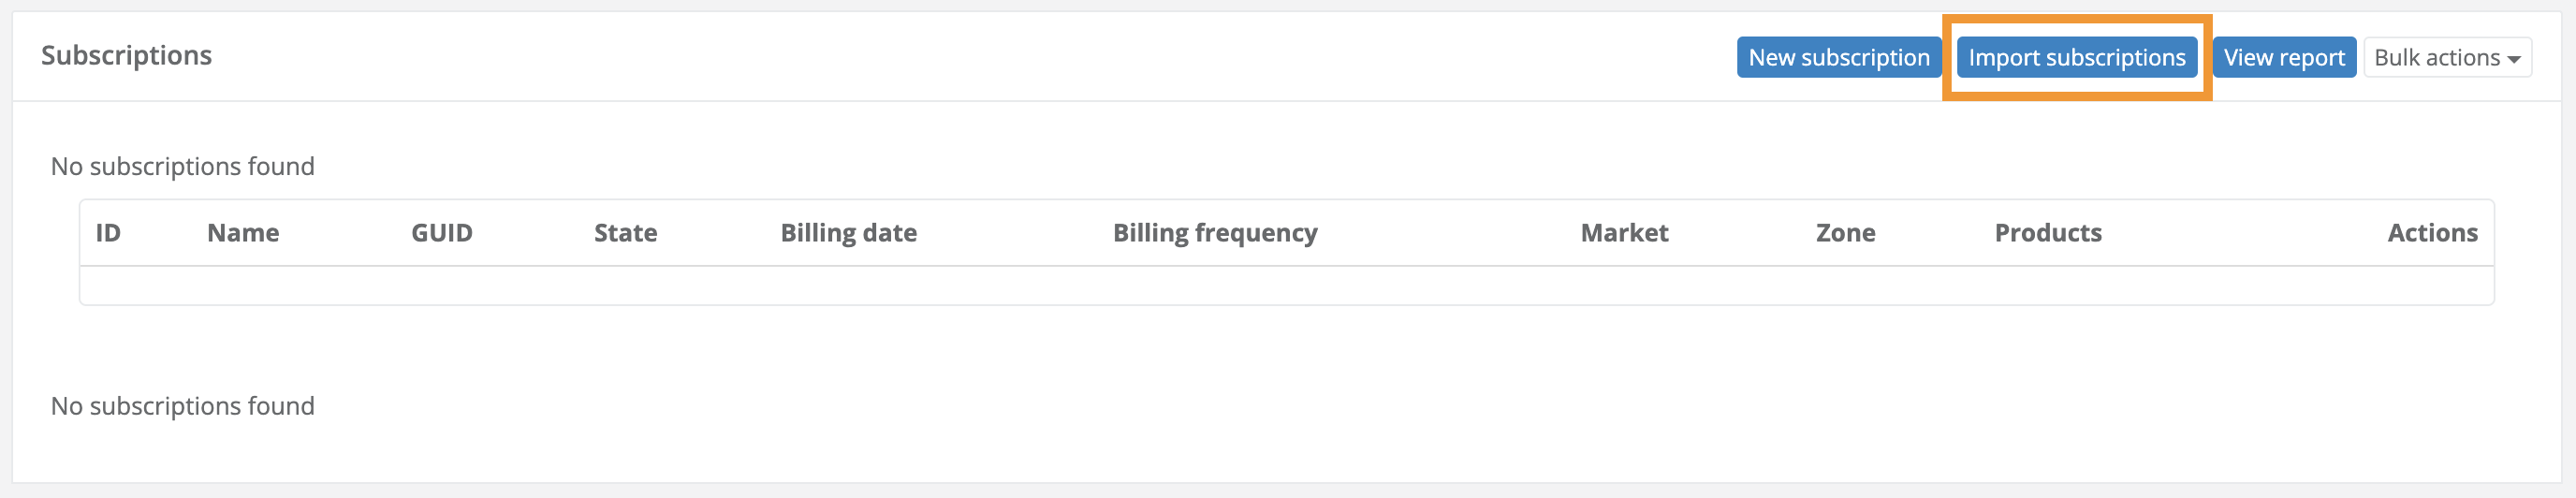2576x498 pixels.
Task: Select the GUID column header
Action: (x=441, y=233)
